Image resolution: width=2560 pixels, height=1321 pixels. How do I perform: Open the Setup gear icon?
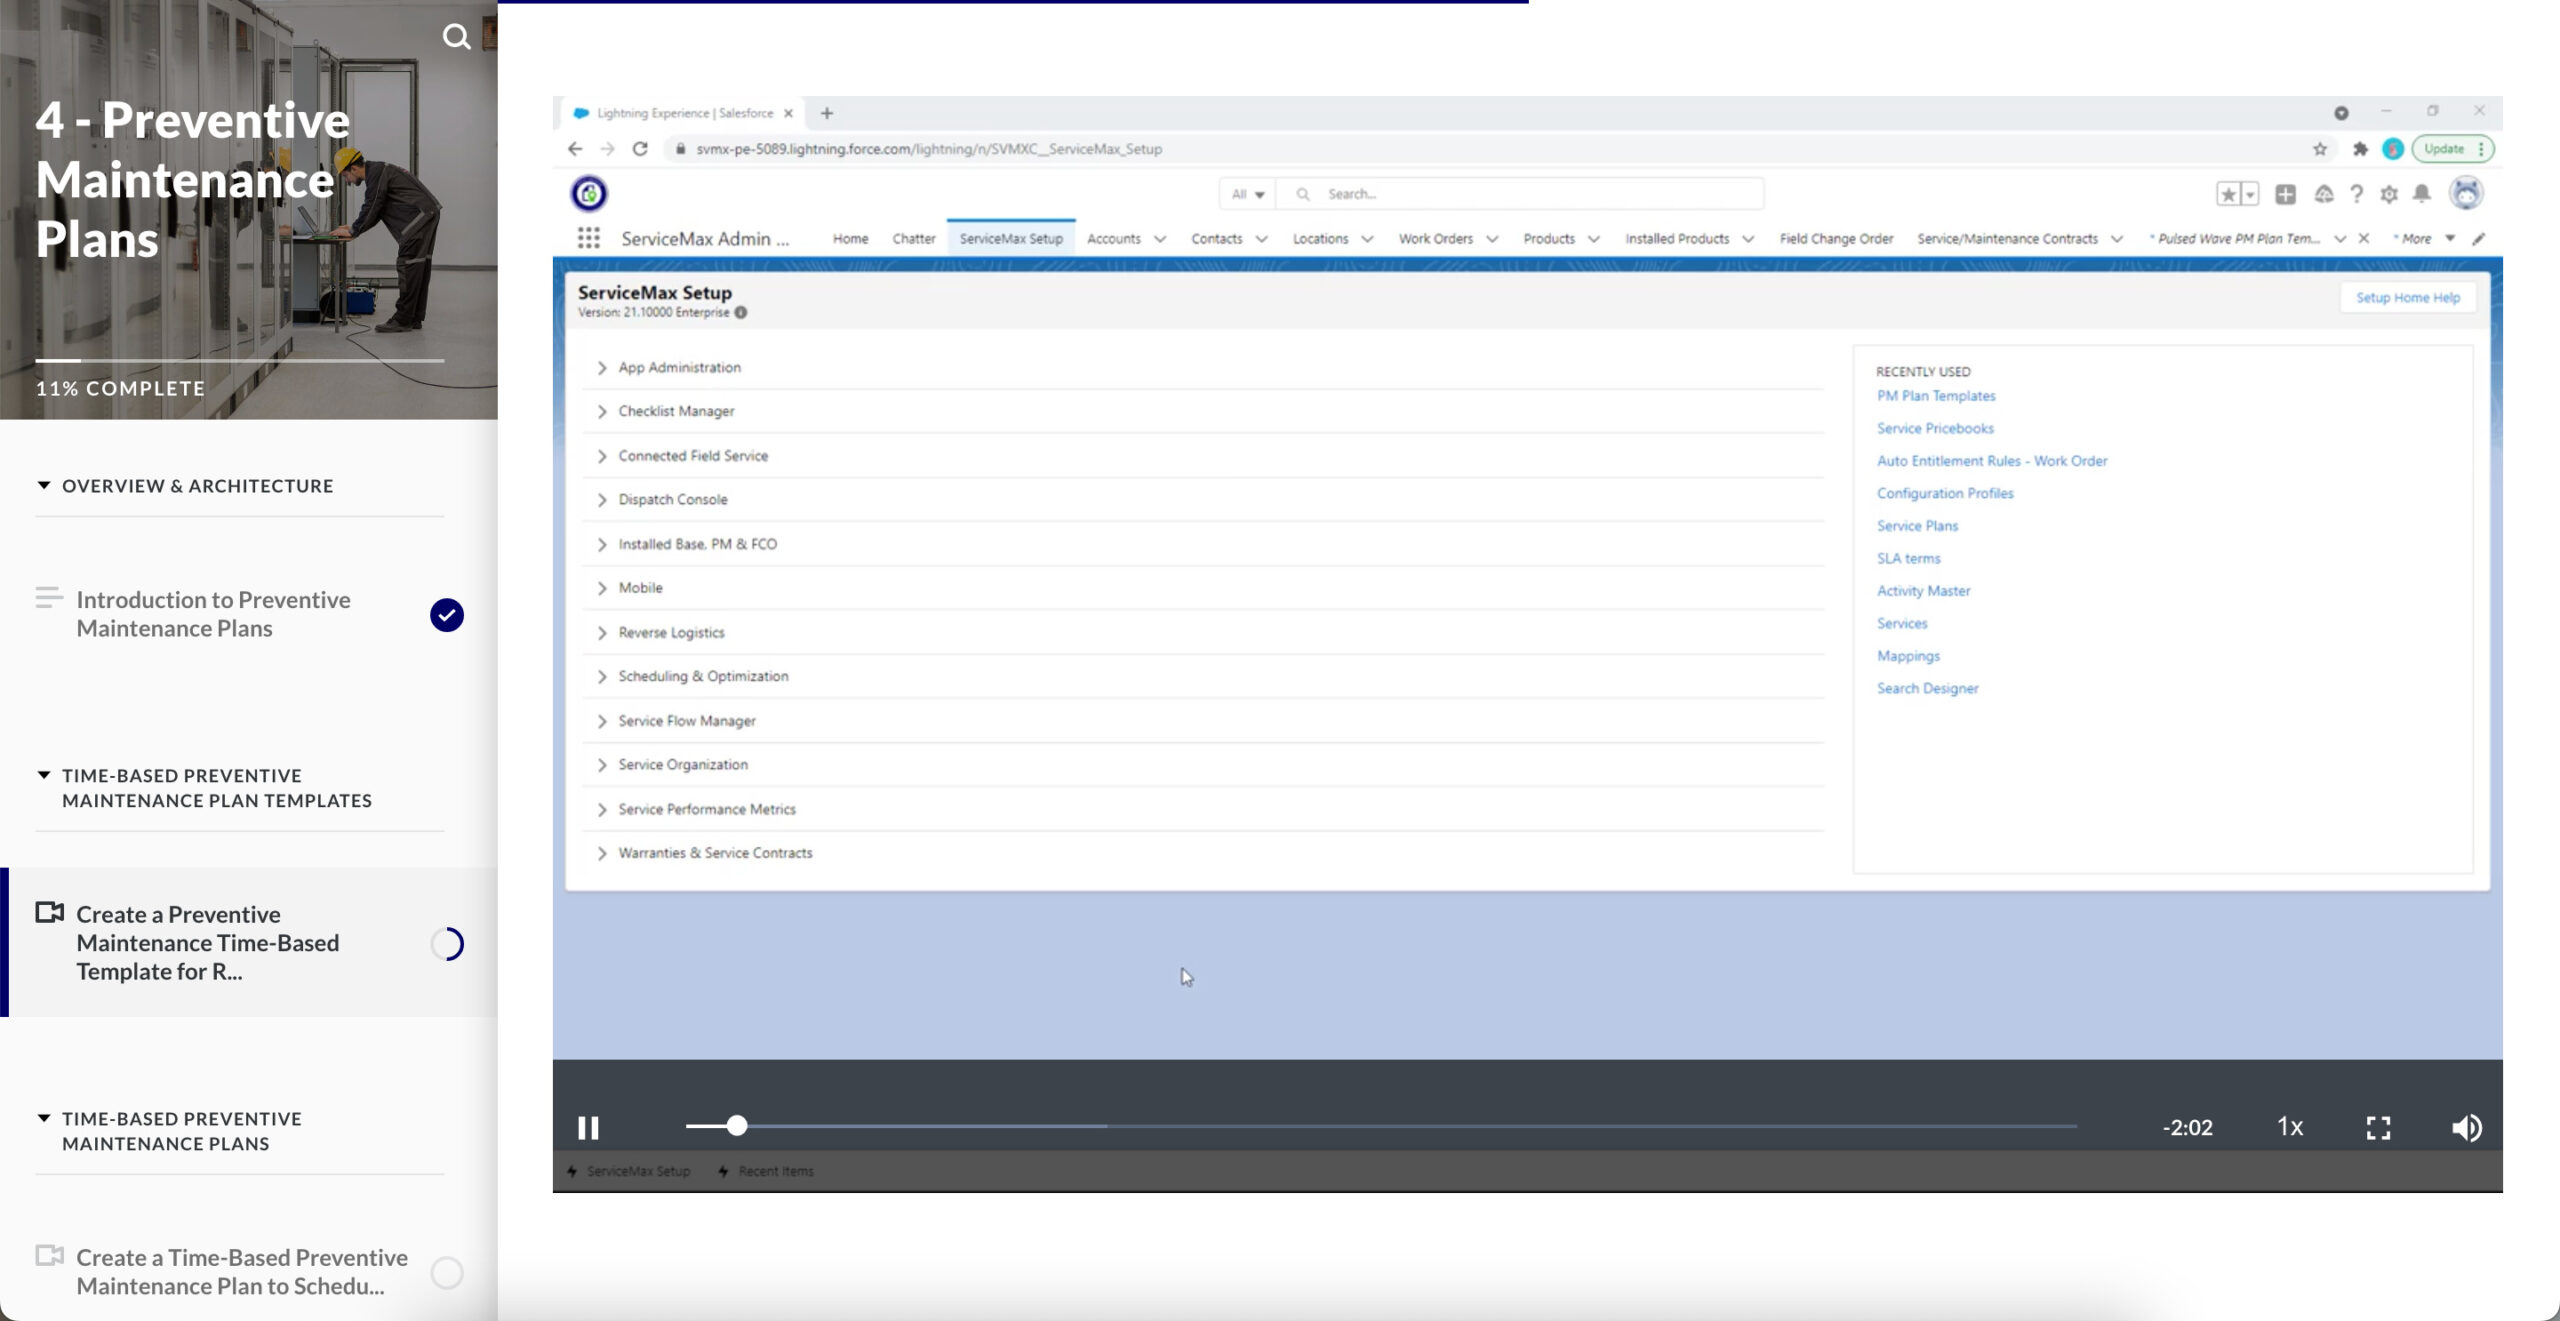click(2389, 194)
